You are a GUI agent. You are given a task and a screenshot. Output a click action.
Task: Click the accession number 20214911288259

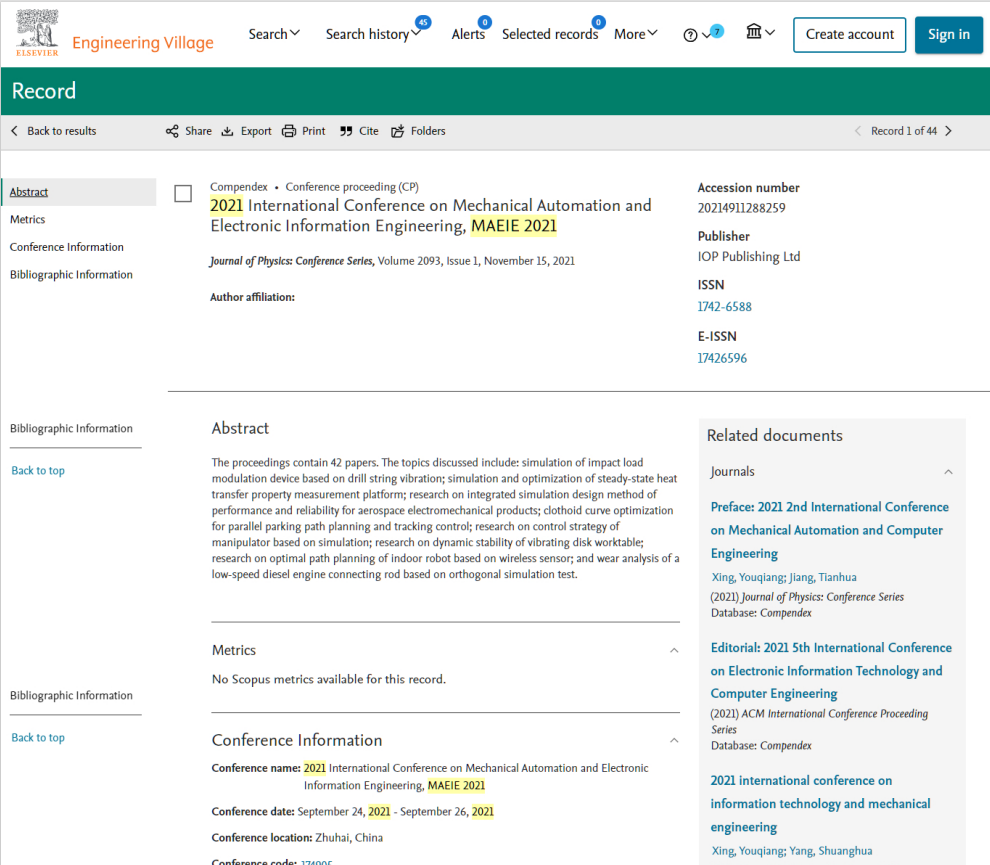(x=741, y=208)
